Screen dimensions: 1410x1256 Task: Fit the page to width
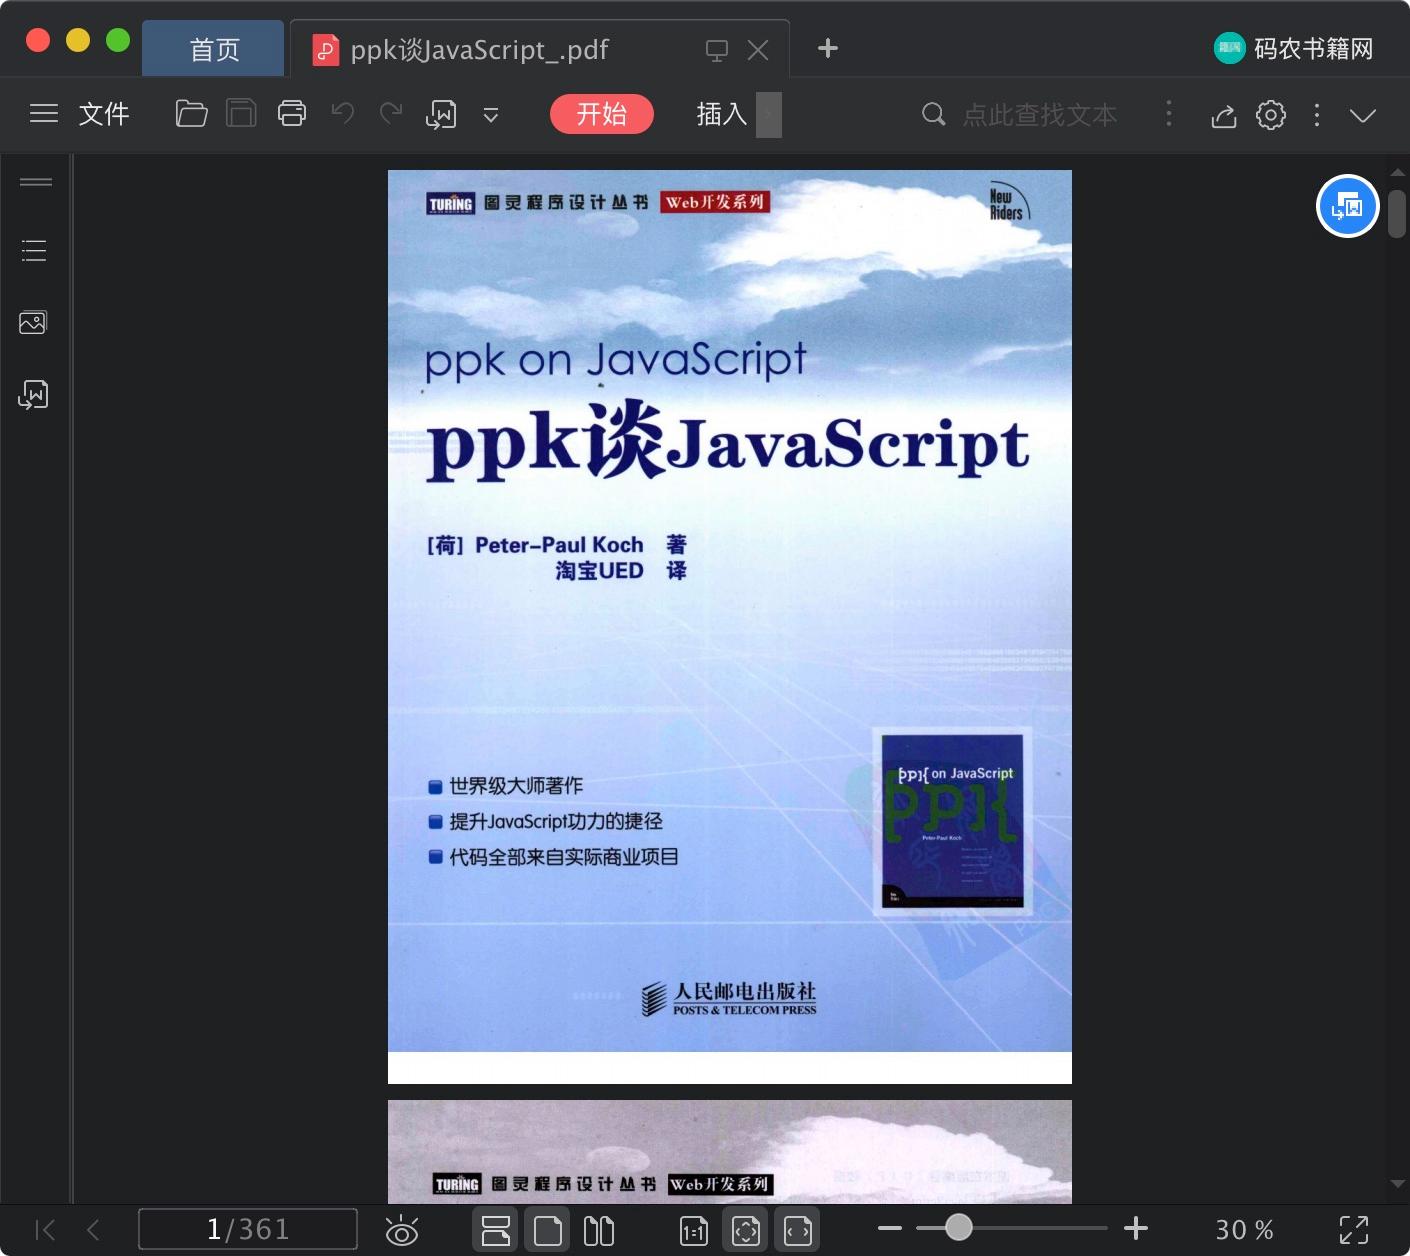798,1230
